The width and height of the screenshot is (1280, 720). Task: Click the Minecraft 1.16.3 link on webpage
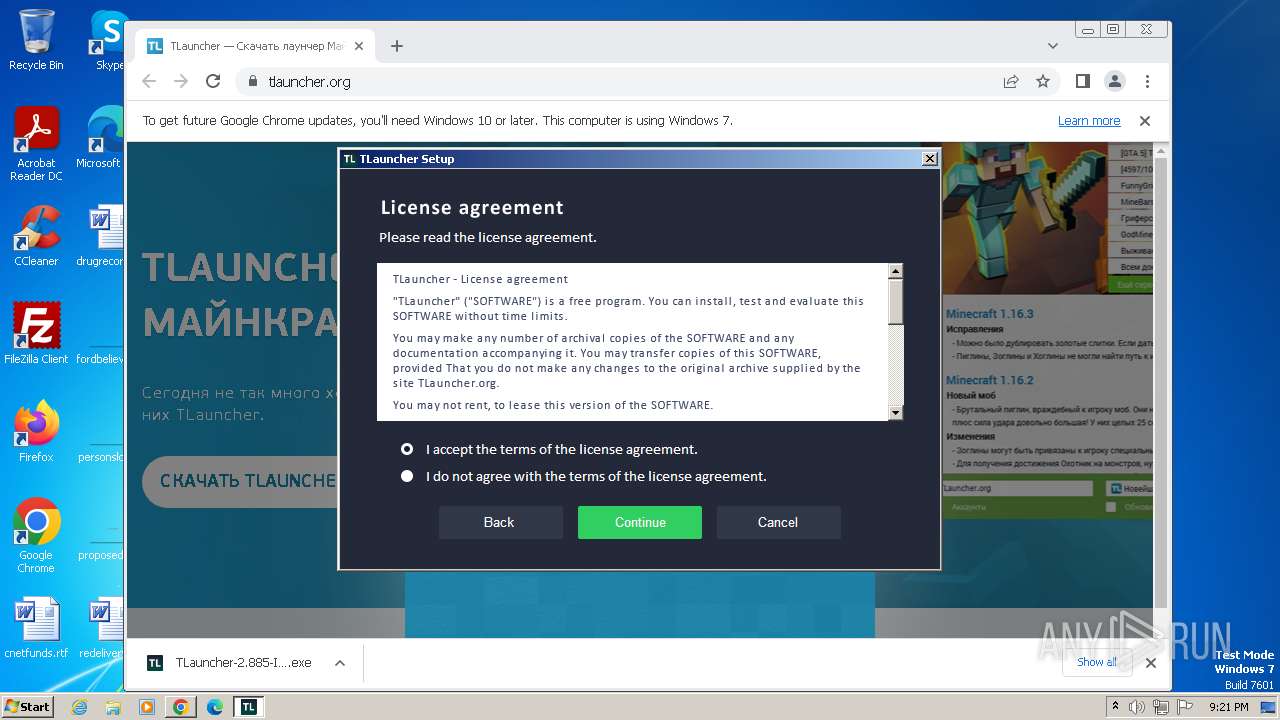point(989,313)
